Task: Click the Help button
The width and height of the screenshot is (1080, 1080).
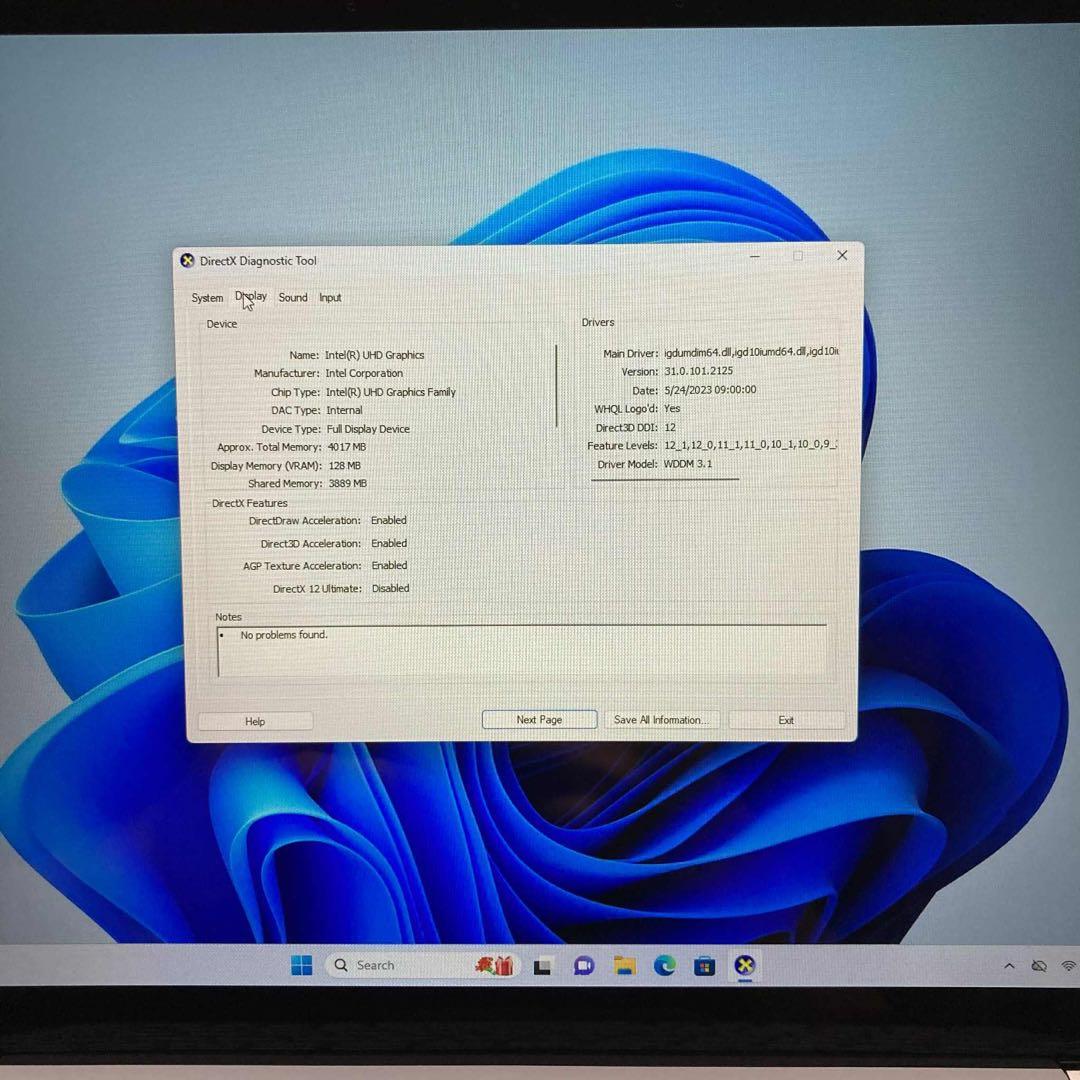Action: 255,721
